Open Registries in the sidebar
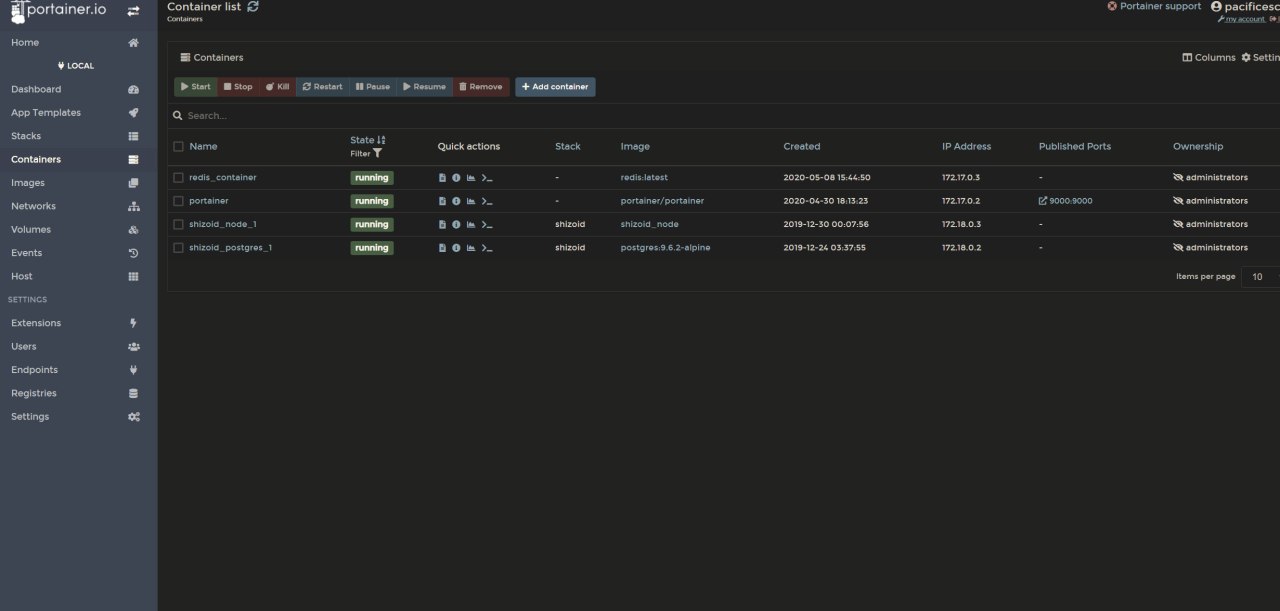Image resolution: width=1280 pixels, height=611 pixels. [78, 393]
